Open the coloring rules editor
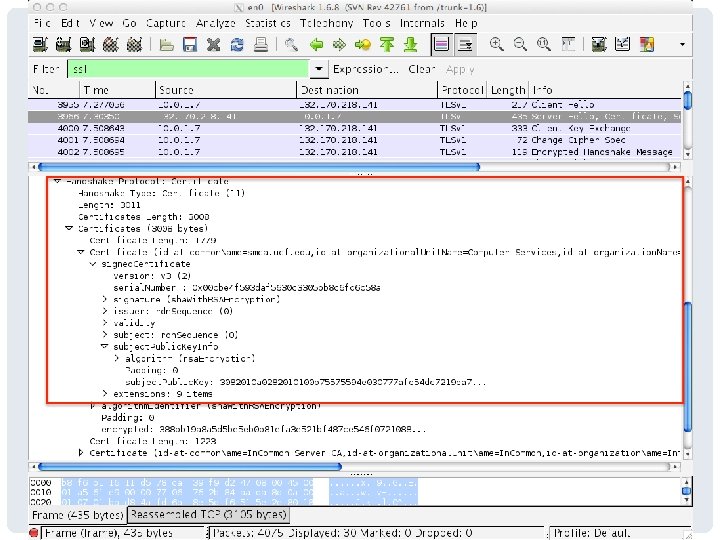720x540 pixels. tap(647, 45)
